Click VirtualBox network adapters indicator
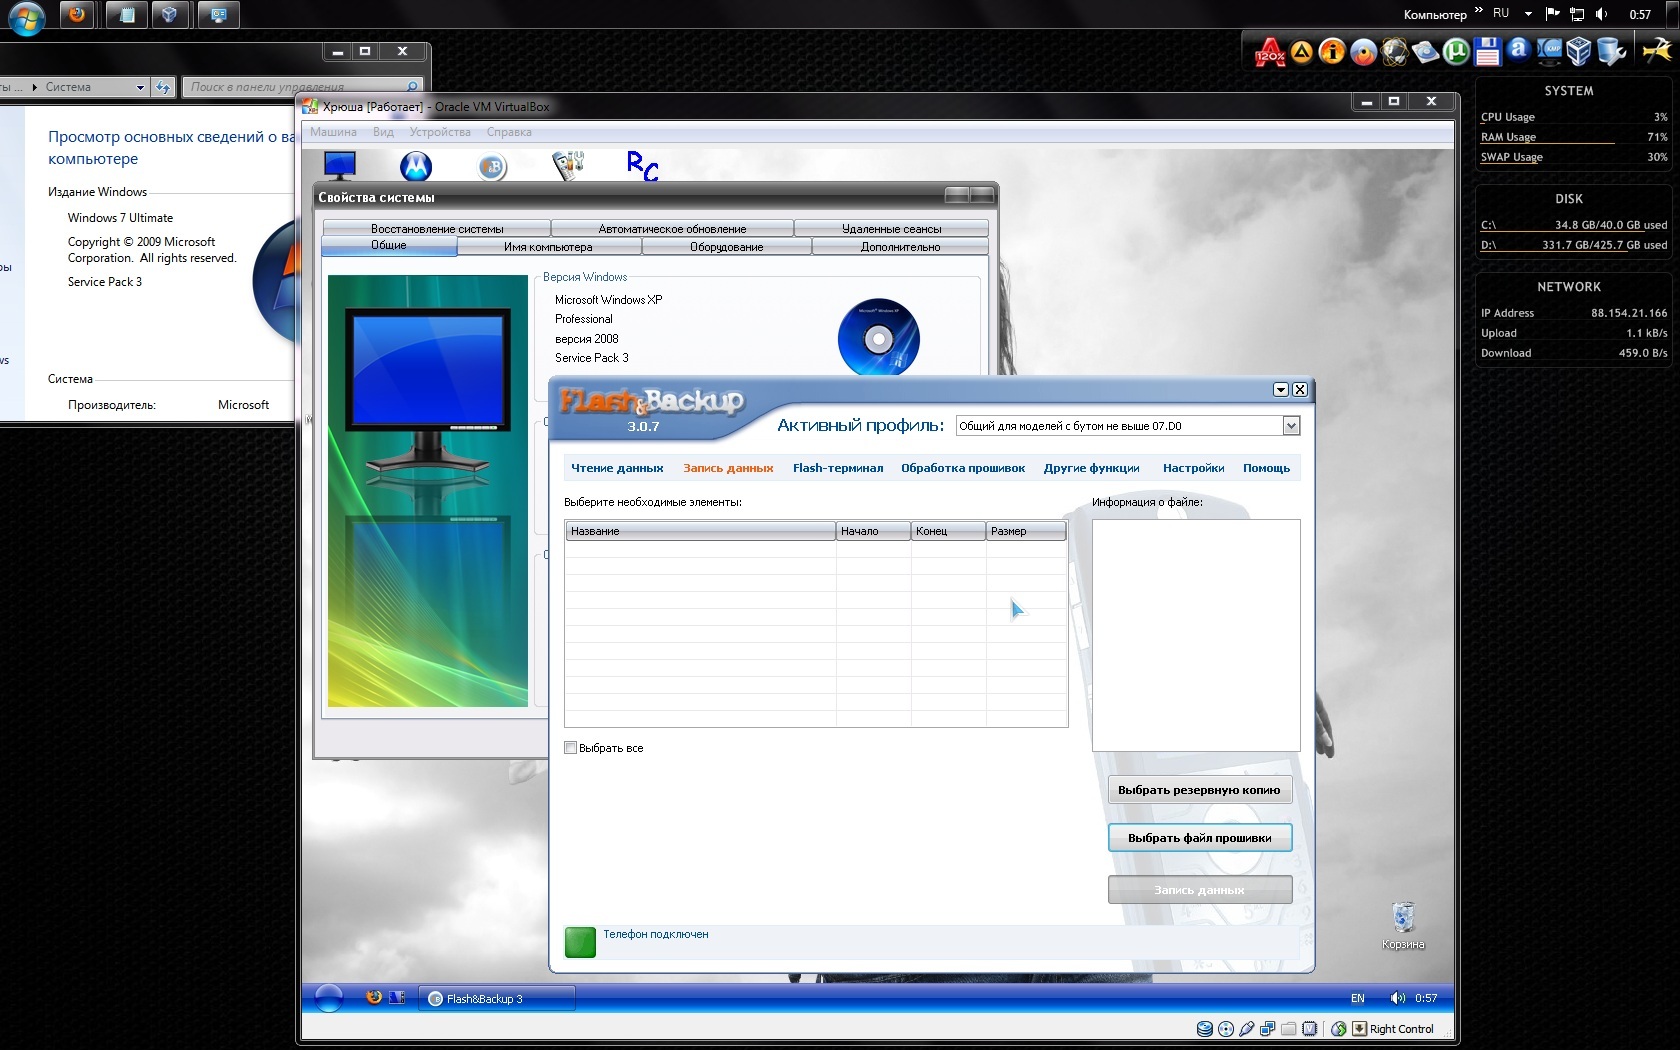The width and height of the screenshot is (1680, 1050). click(x=1268, y=1029)
